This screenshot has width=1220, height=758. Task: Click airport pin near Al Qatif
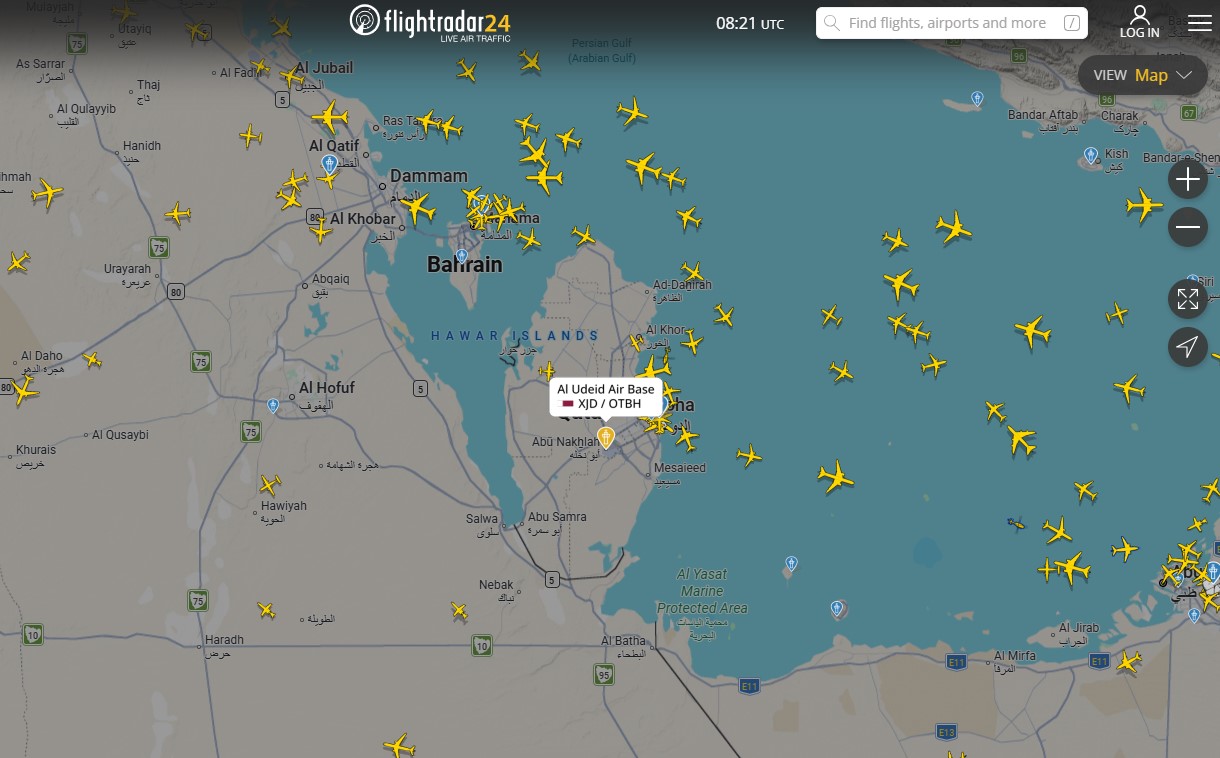[329, 164]
